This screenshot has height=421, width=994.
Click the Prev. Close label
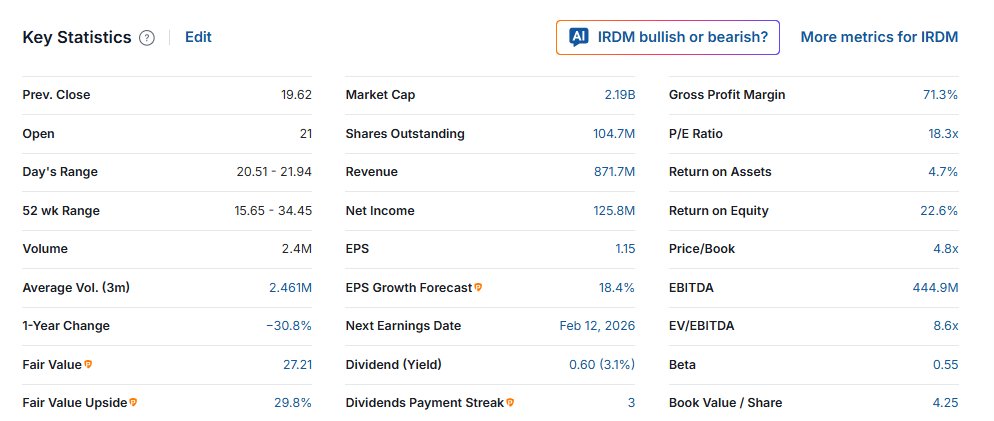point(56,95)
